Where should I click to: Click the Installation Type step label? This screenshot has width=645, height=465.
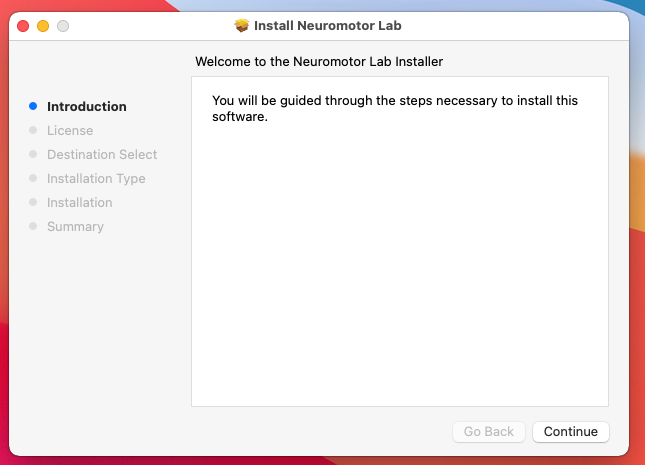96,179
